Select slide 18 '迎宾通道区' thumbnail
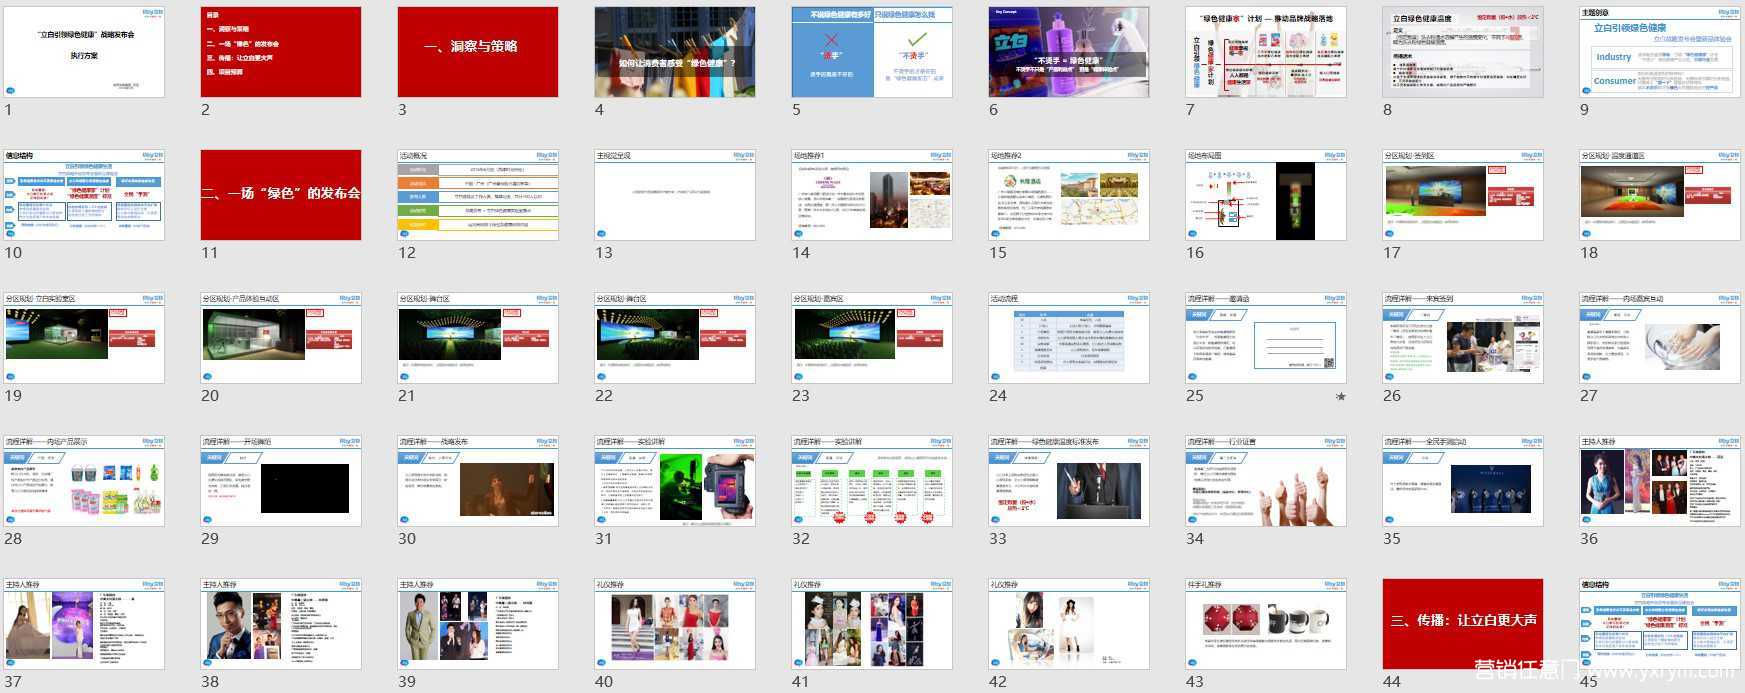Screen dimensions: 1745x693 1660,195
